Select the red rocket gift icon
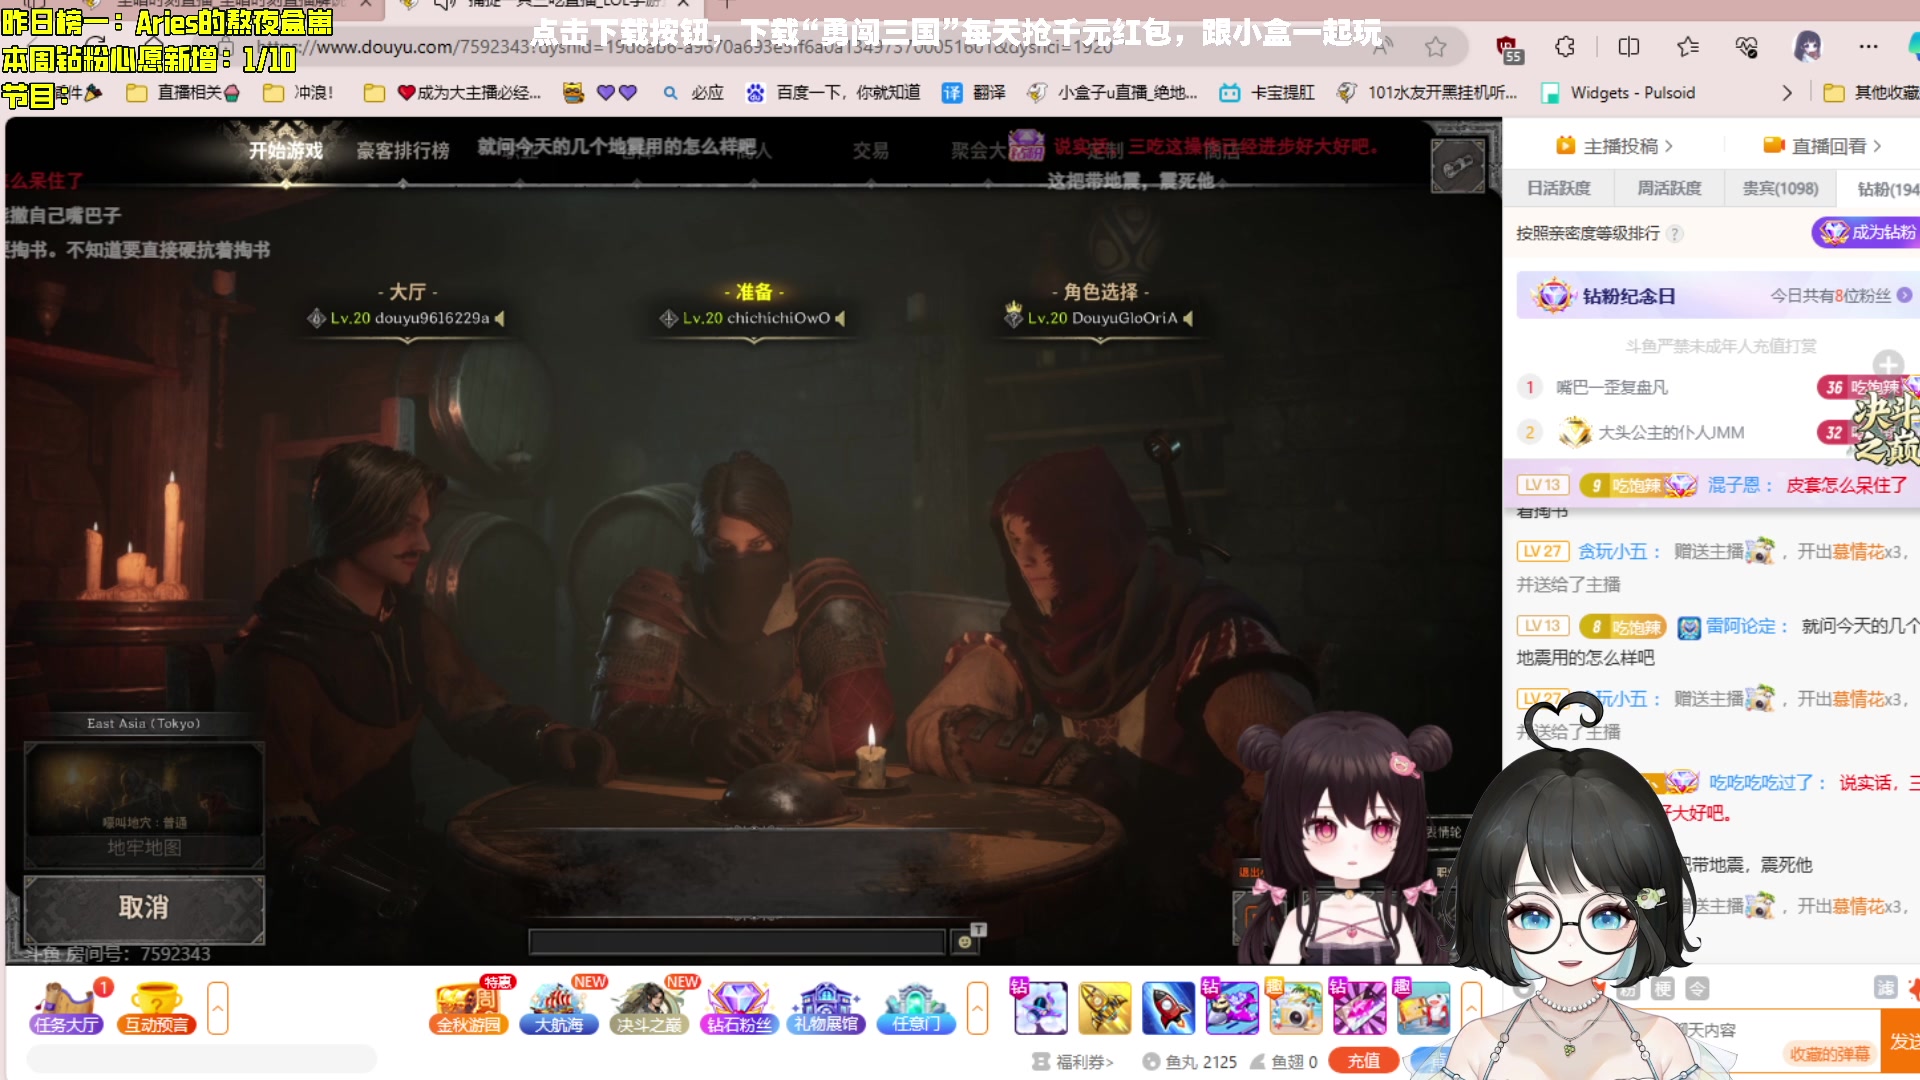The image size is (1920, 1080). coord(1168,1007)
